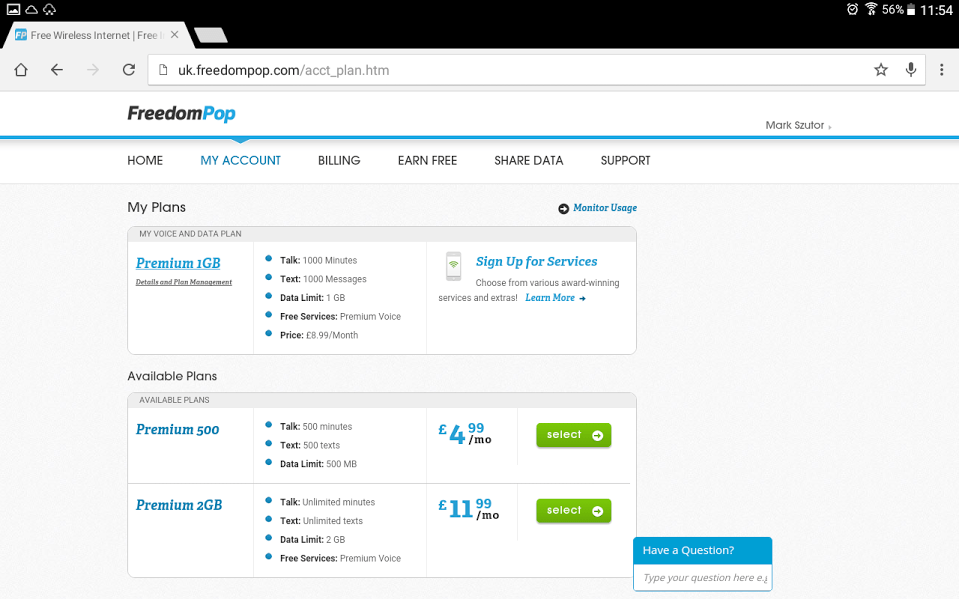The width and height of the screenshot is (959, 599).
Task: Go to the BILLING menu item
Action: pyautogui.click(x=339, y=160)
